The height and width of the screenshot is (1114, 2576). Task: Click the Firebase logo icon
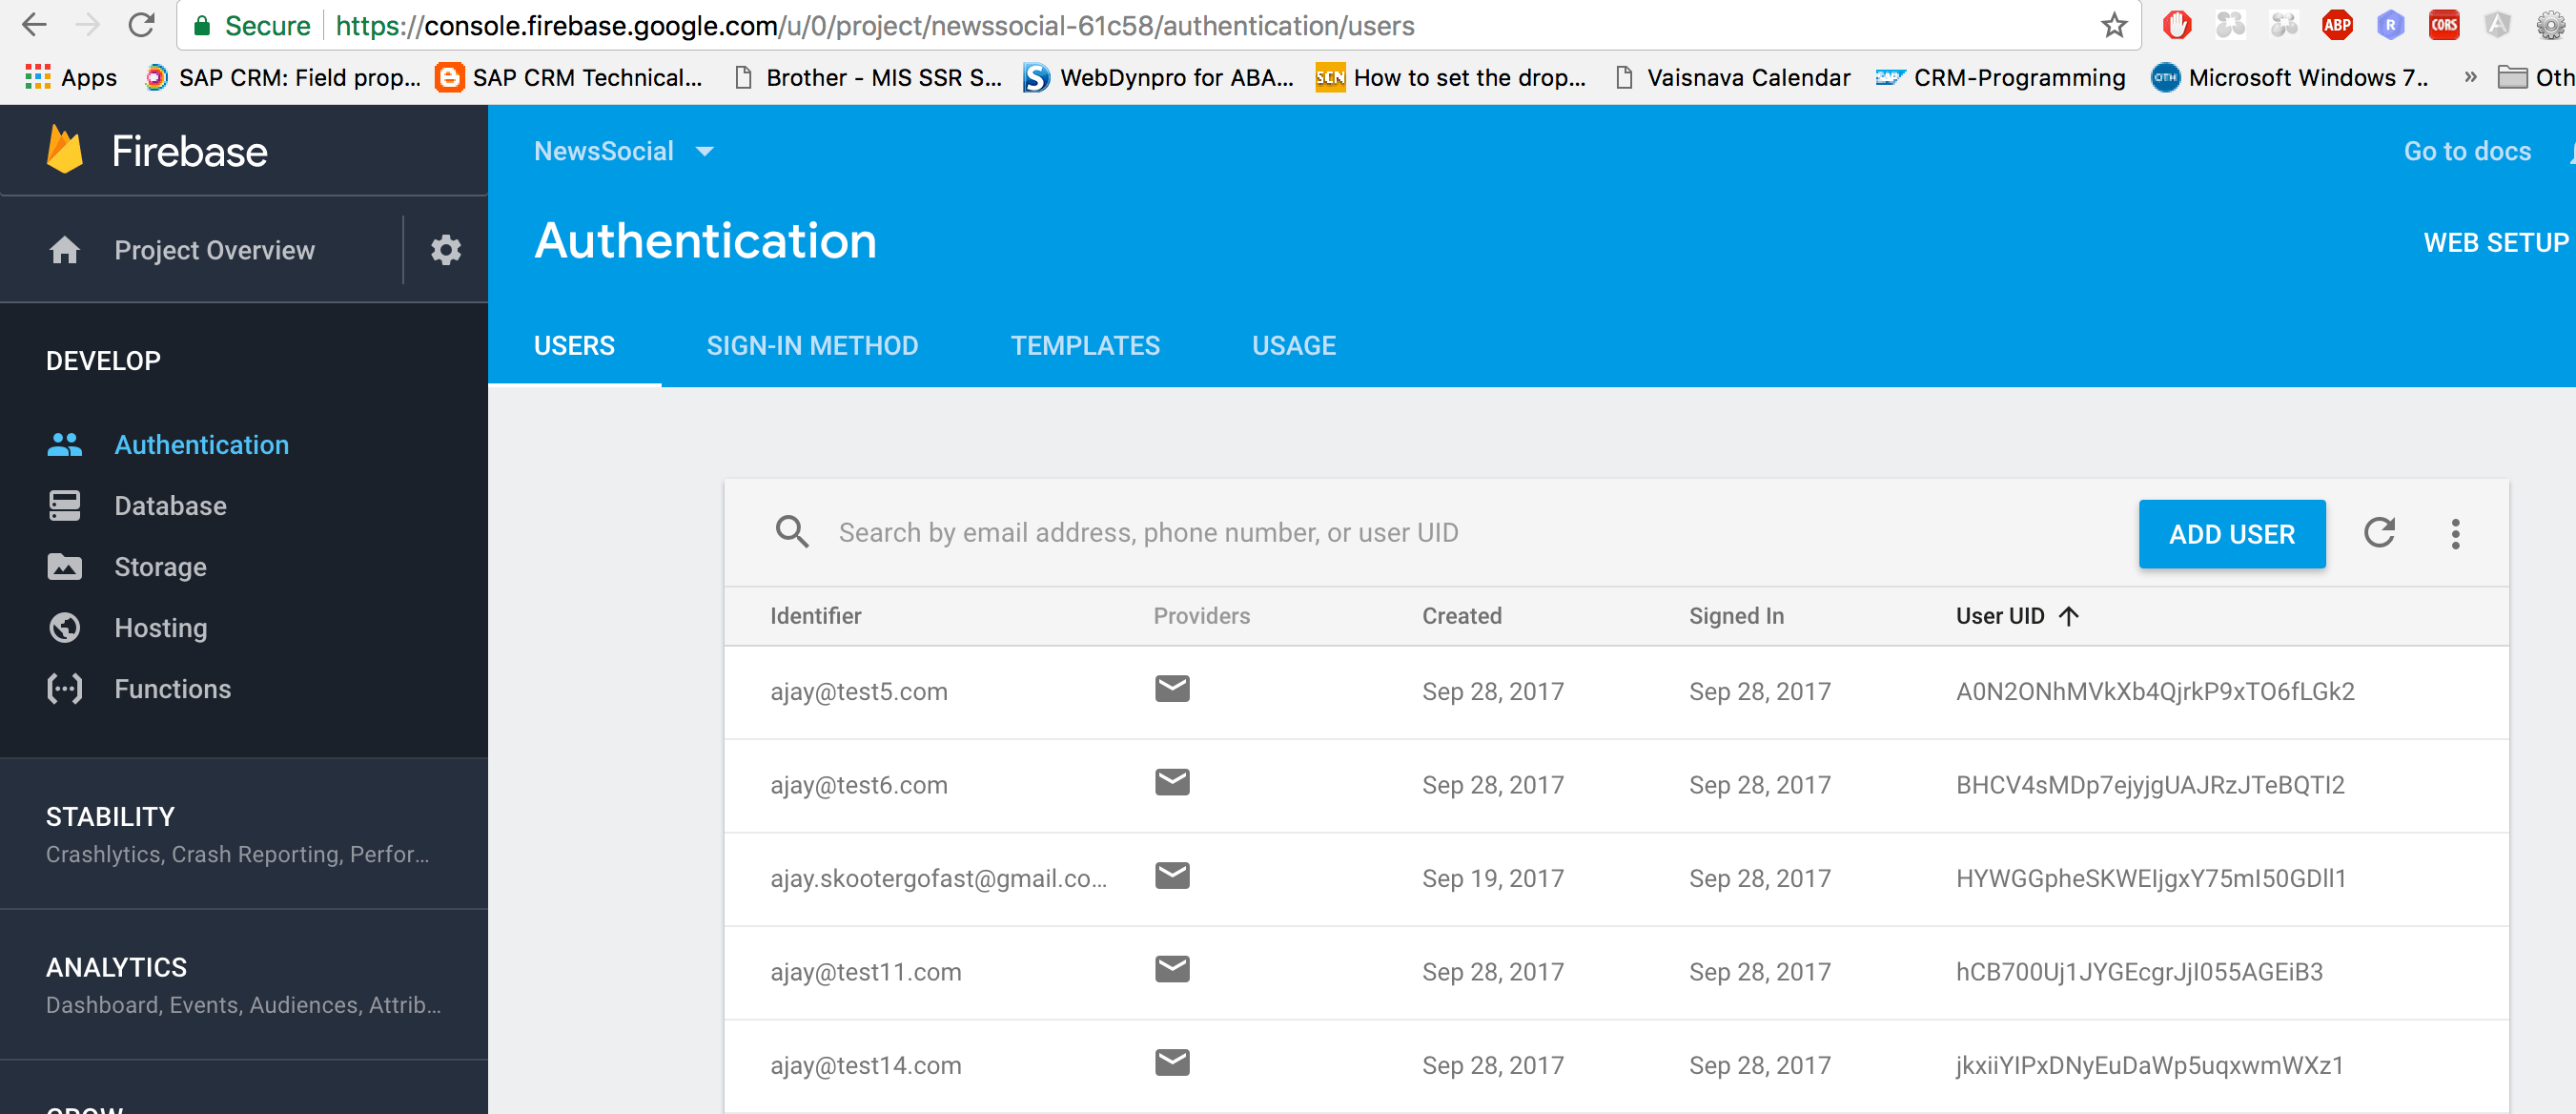point(65,151)
